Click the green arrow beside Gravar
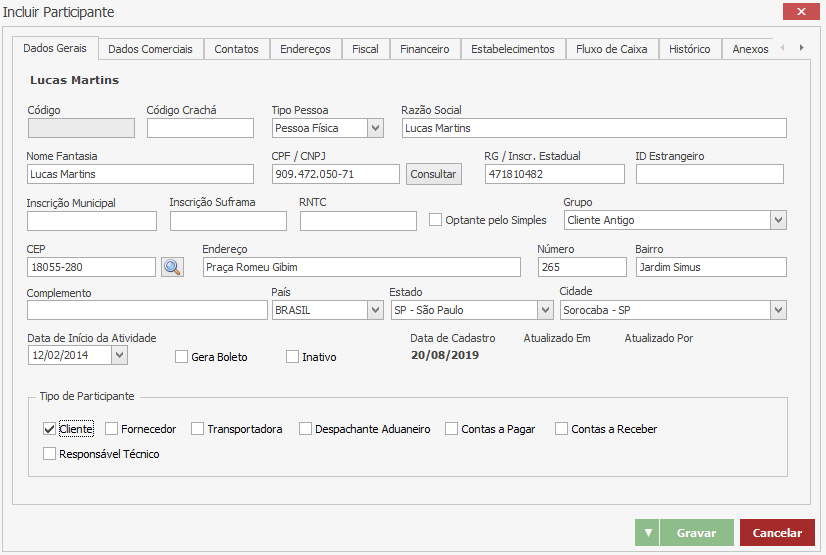 (647, 533)
